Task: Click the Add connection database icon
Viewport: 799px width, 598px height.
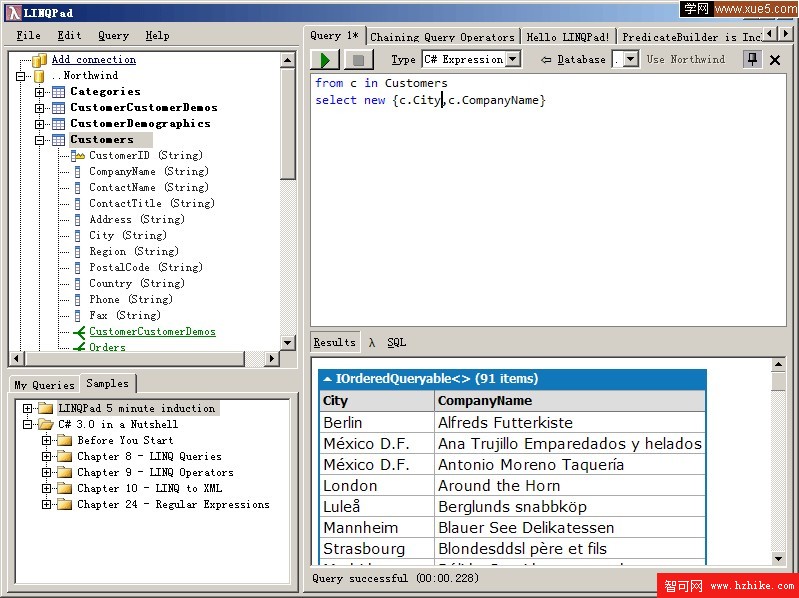Action: click(39, 60)
